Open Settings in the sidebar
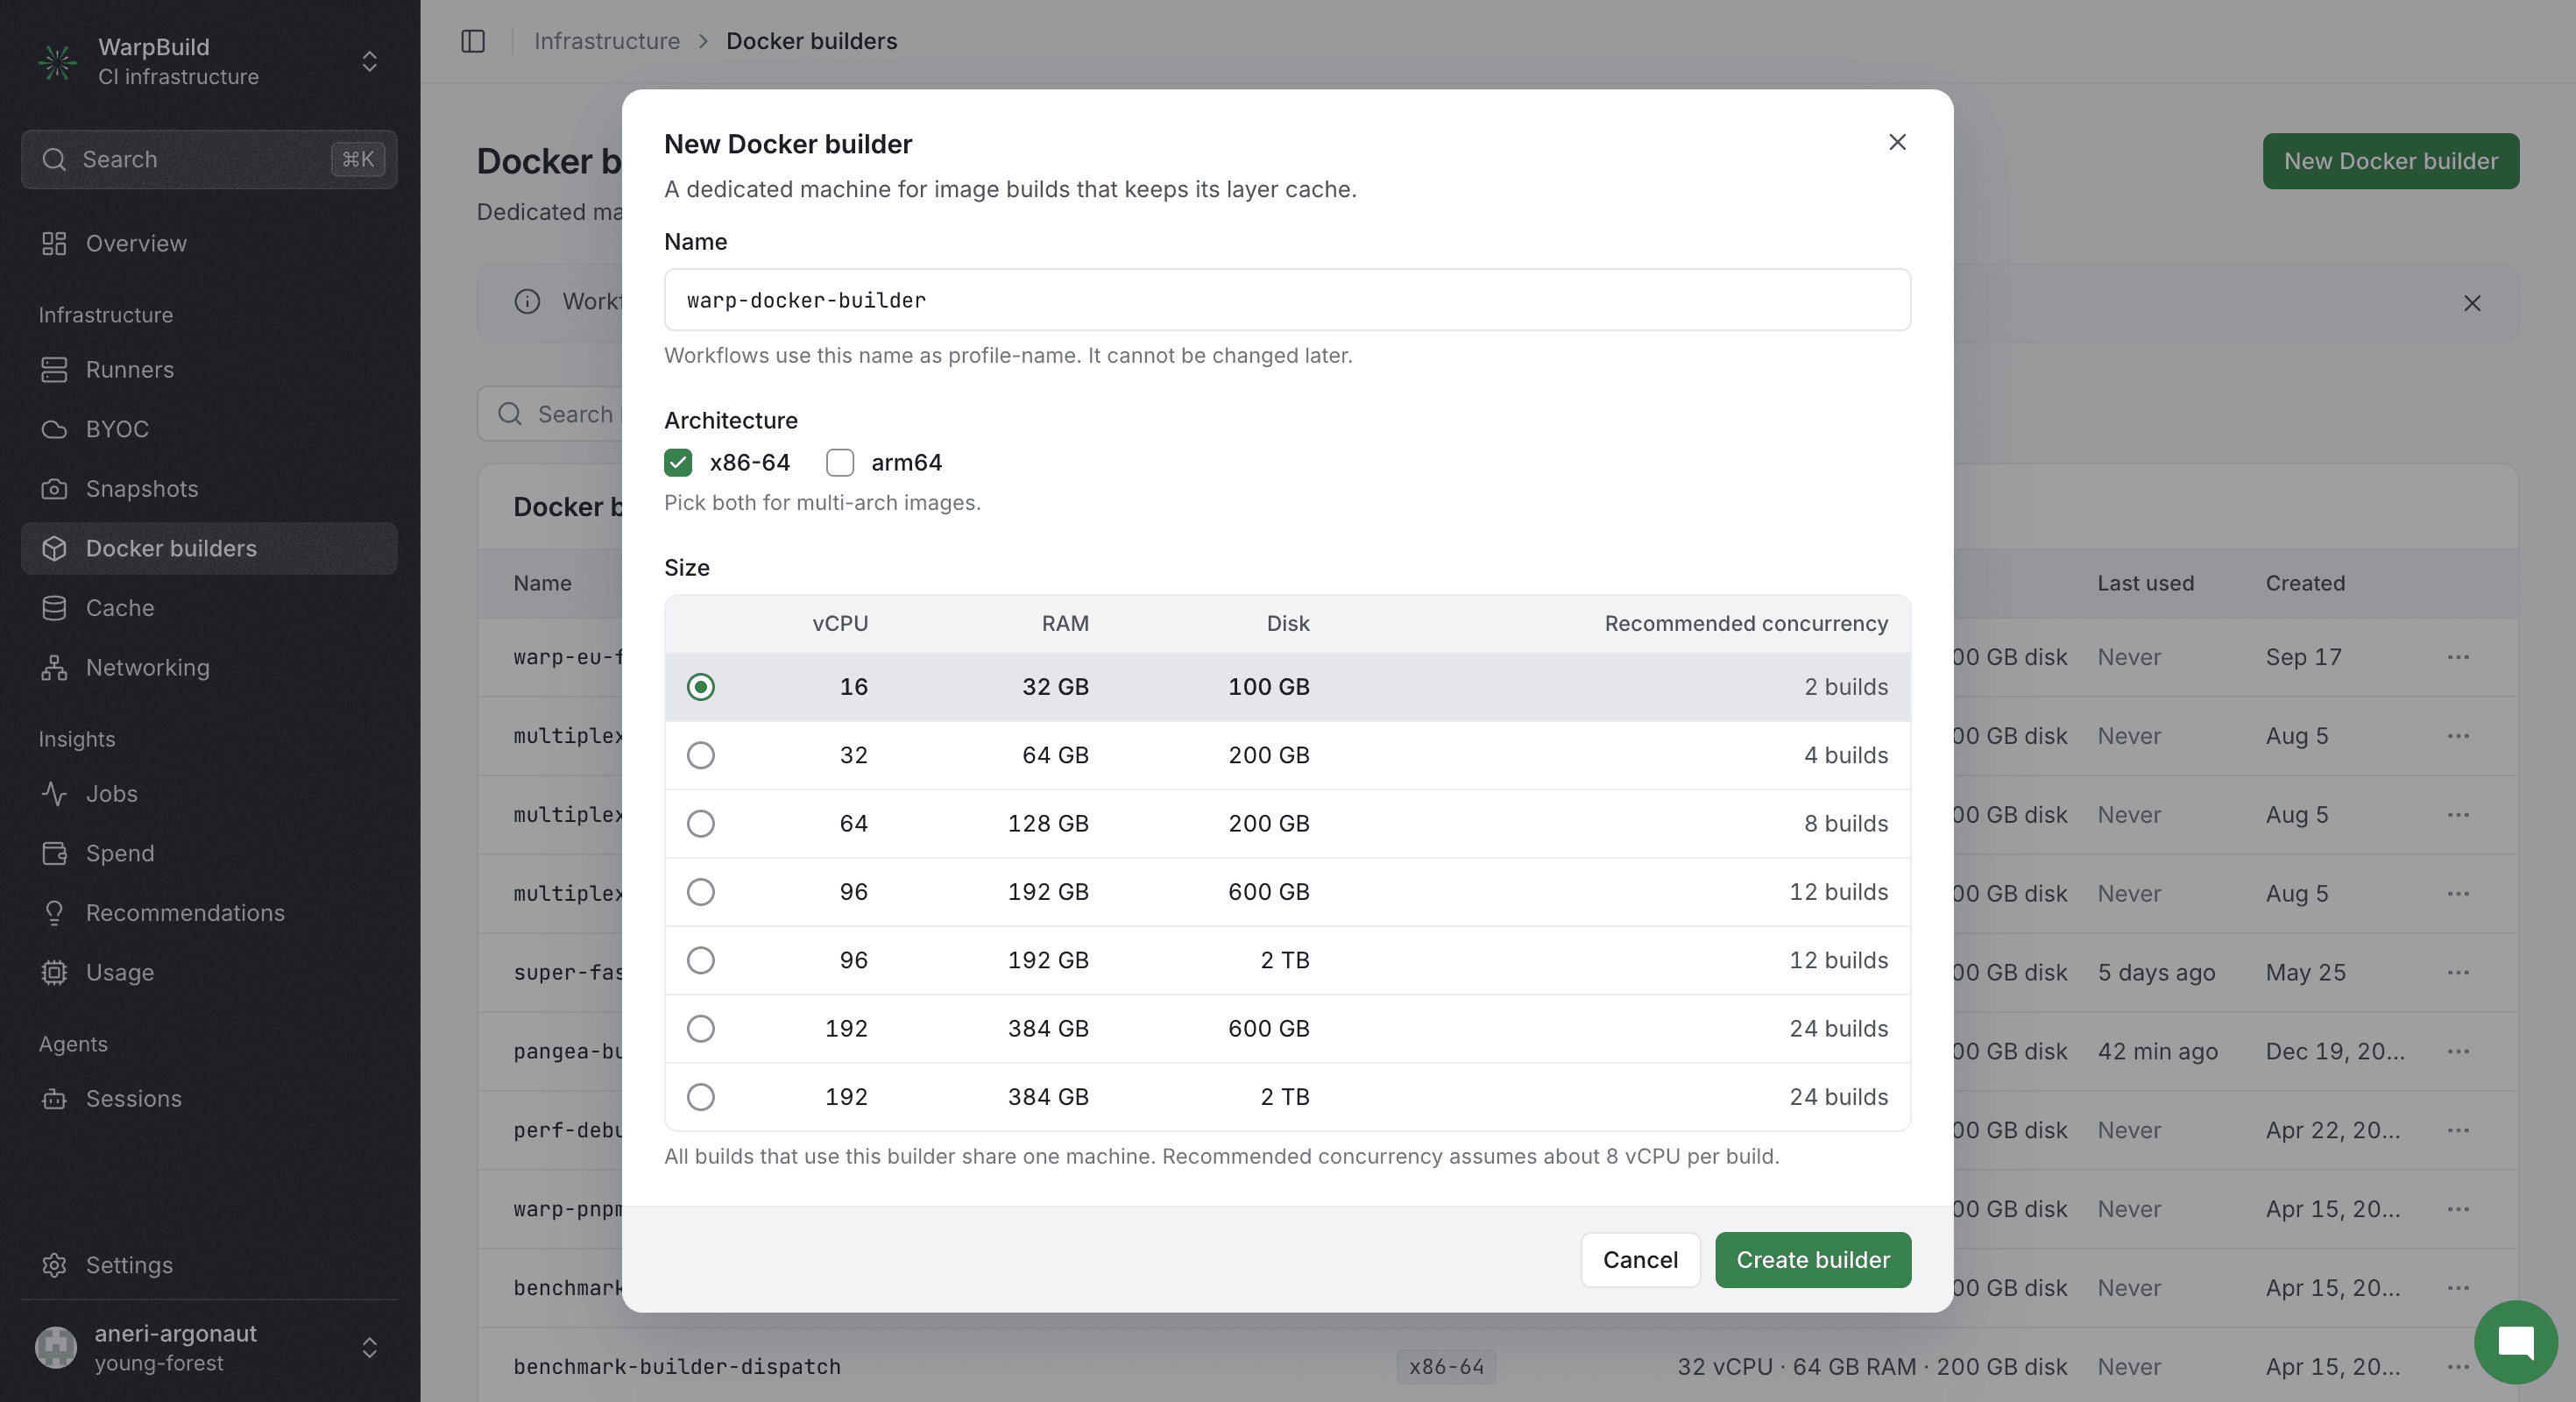2576x1402 pixels. click(209, 1265)
